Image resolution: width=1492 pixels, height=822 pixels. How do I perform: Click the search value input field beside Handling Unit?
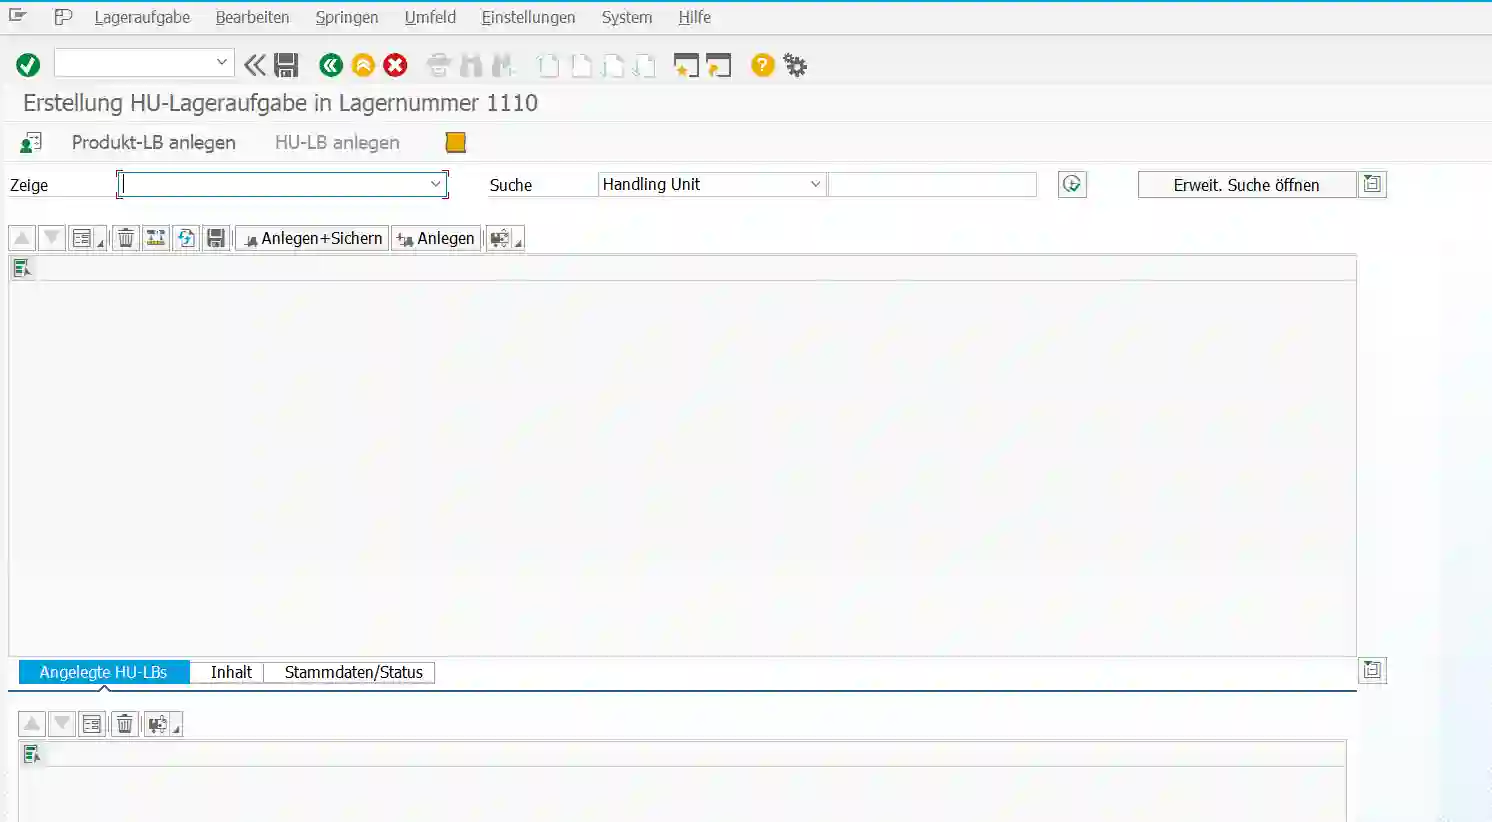[932, 185]
